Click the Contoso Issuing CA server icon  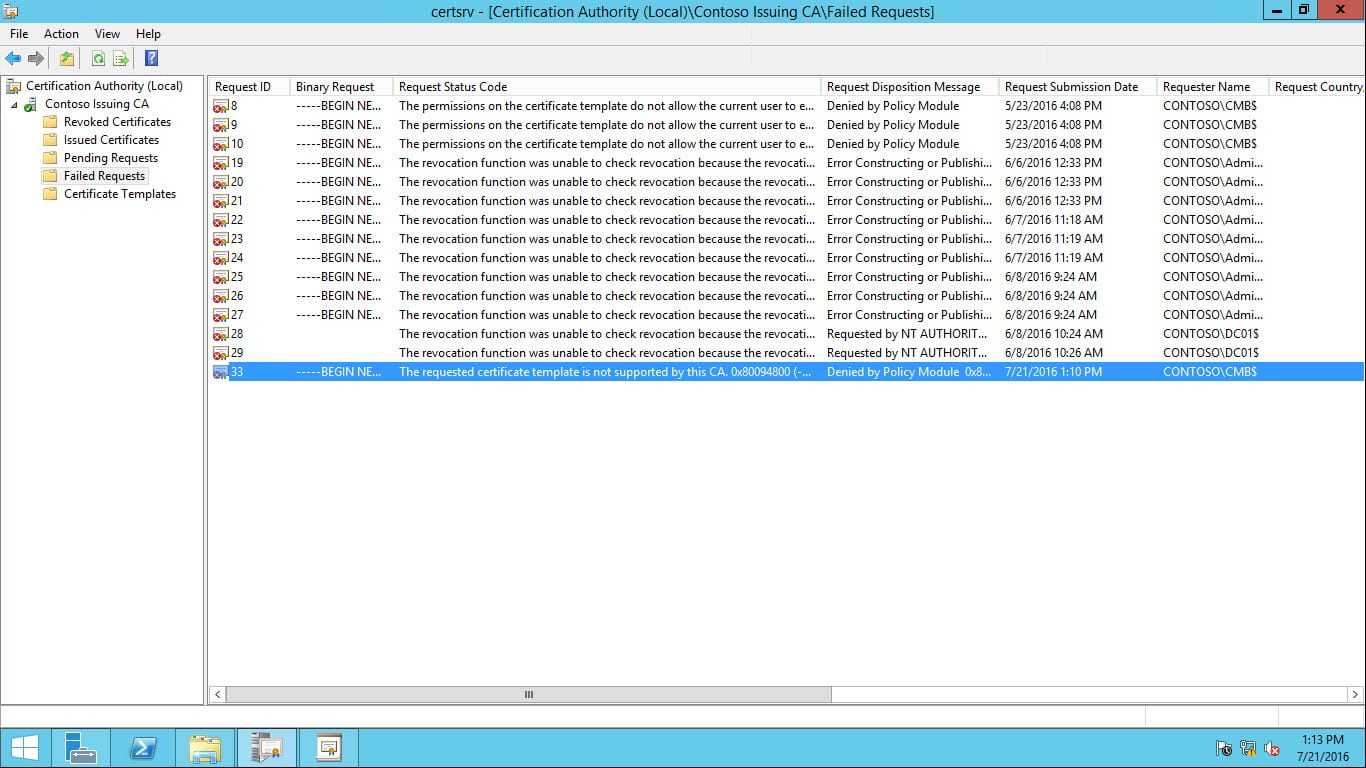tap(31, 104)
